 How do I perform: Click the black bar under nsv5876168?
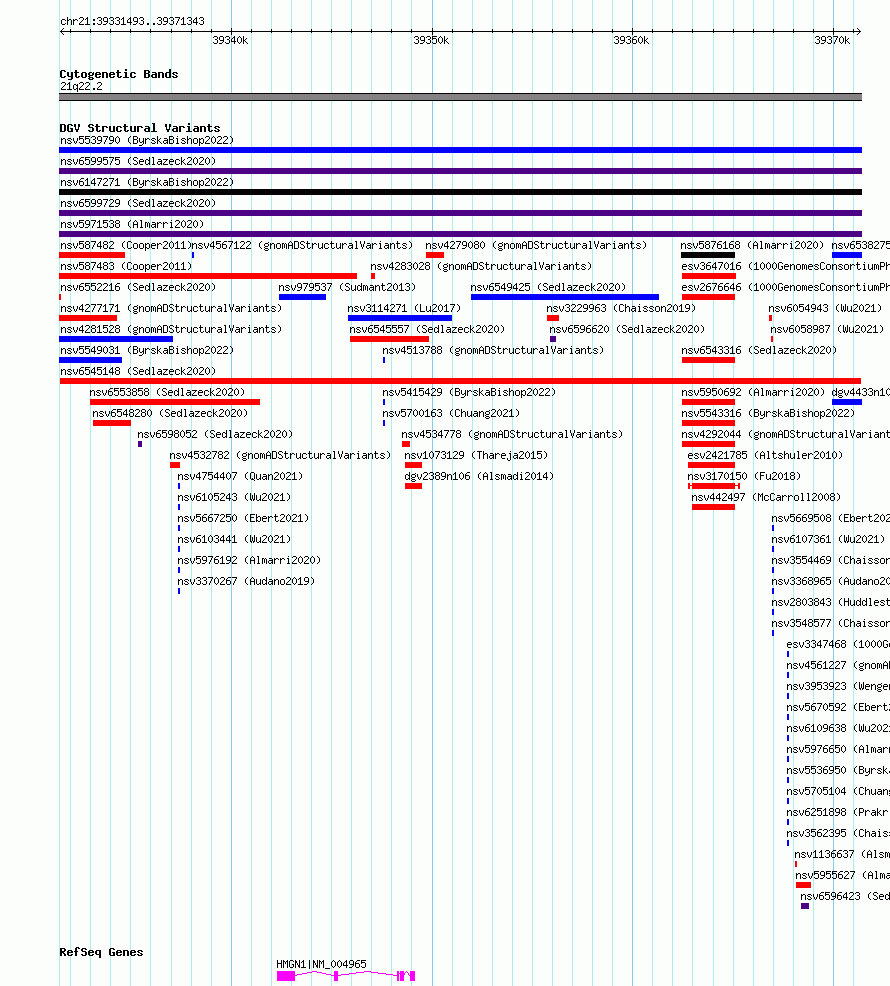coord(708,255)
